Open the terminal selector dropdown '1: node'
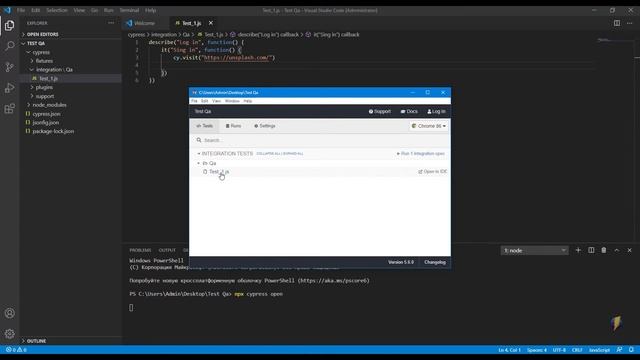640x360 pixels. coord(534,250)
